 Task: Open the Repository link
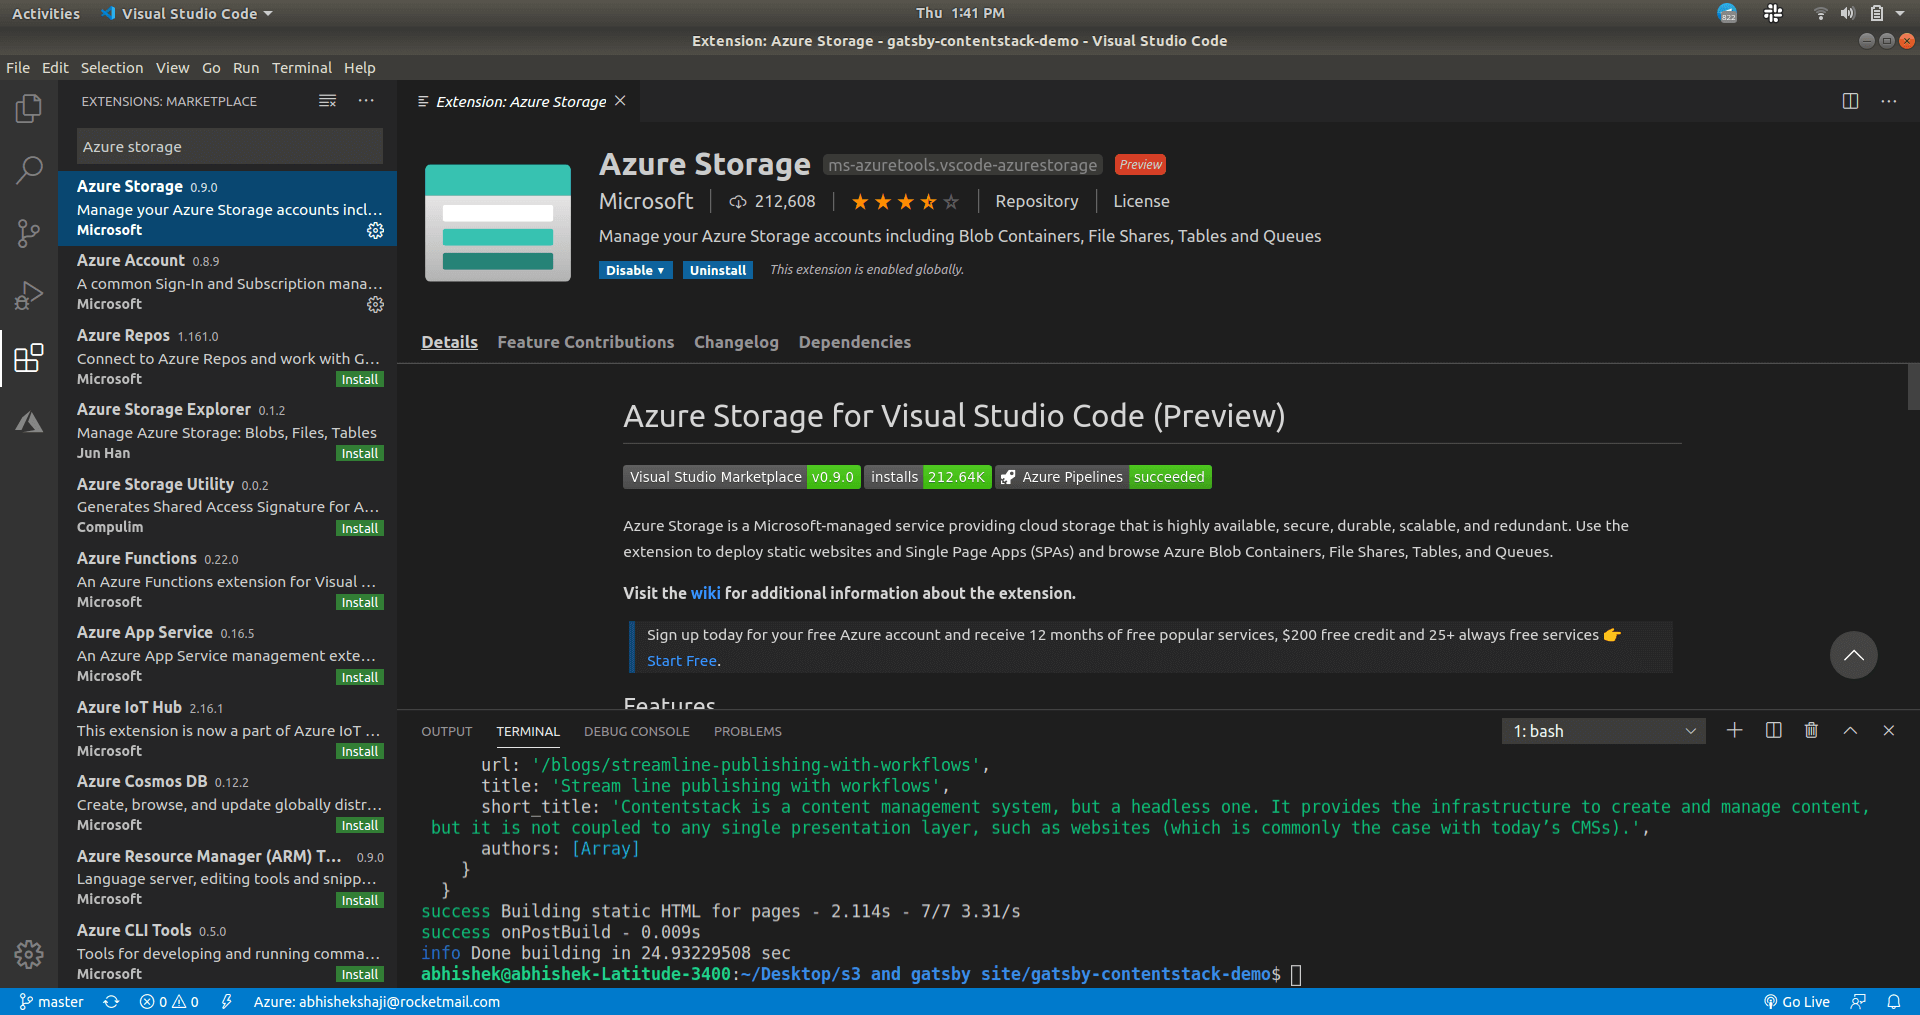click(x=1037, y=201)
